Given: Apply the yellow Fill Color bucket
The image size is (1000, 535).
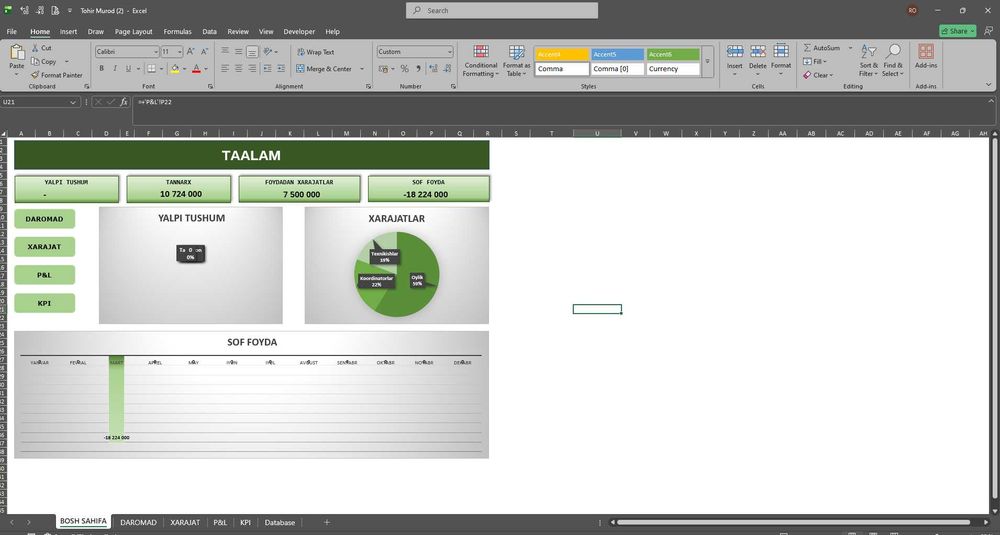Looking at the screenshot, I should 175,68.
